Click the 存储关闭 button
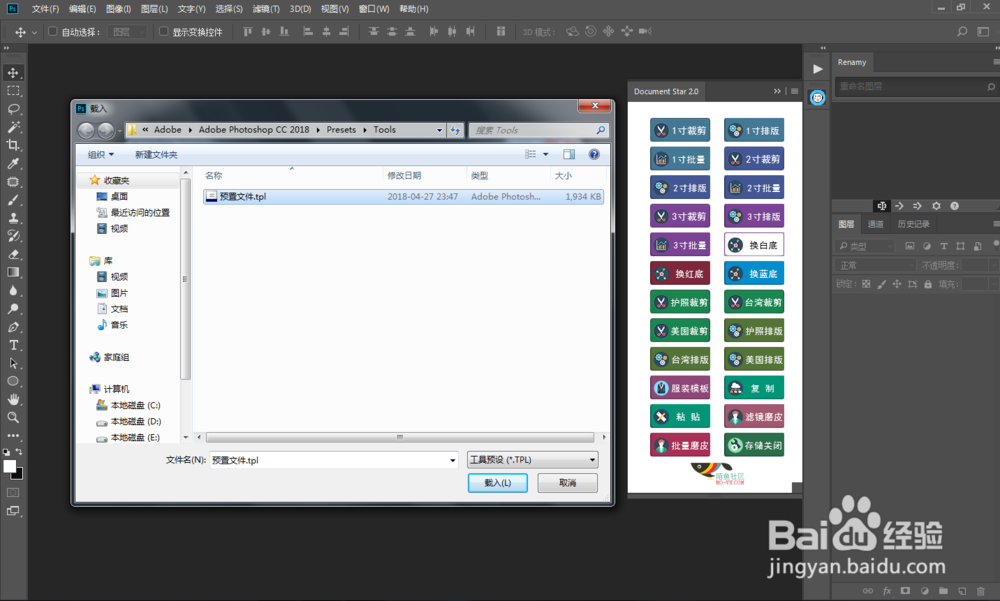 click(x=754, y=445)
